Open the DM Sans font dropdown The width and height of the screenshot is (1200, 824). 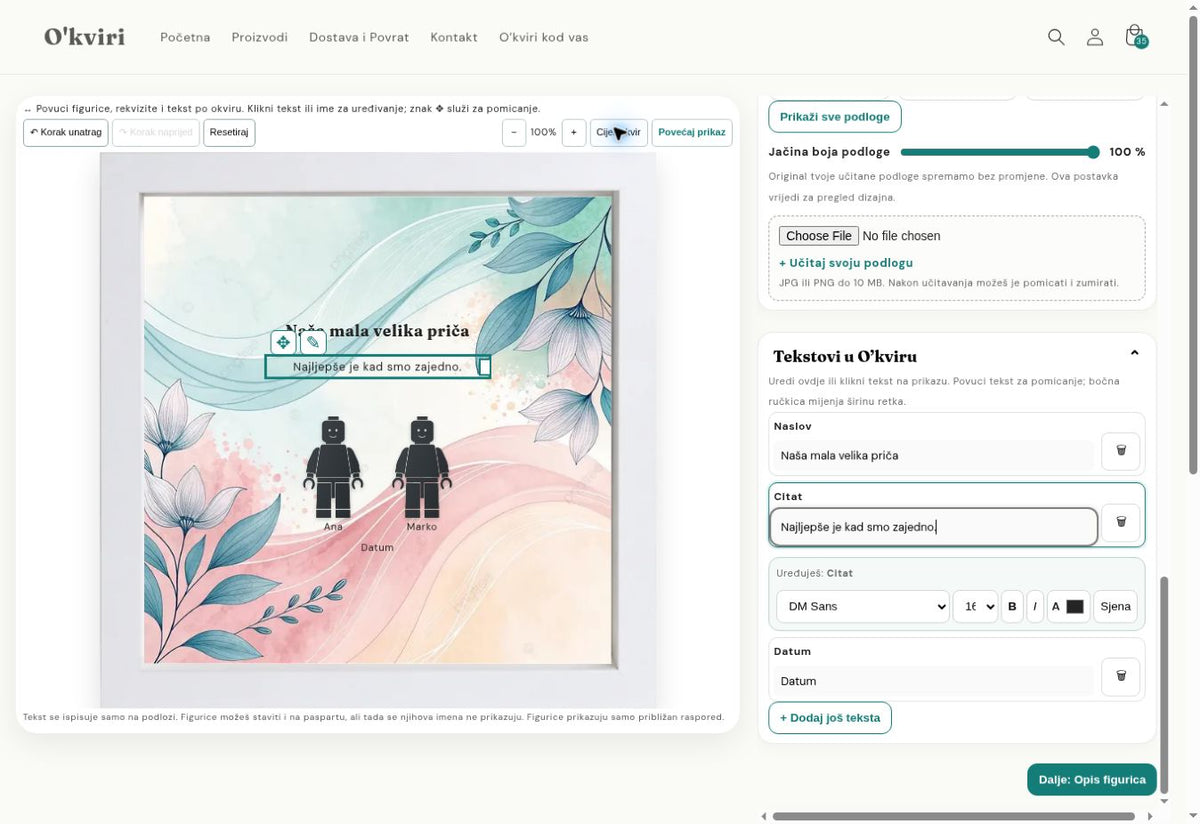pyautogui.click(x=863, y=606)
